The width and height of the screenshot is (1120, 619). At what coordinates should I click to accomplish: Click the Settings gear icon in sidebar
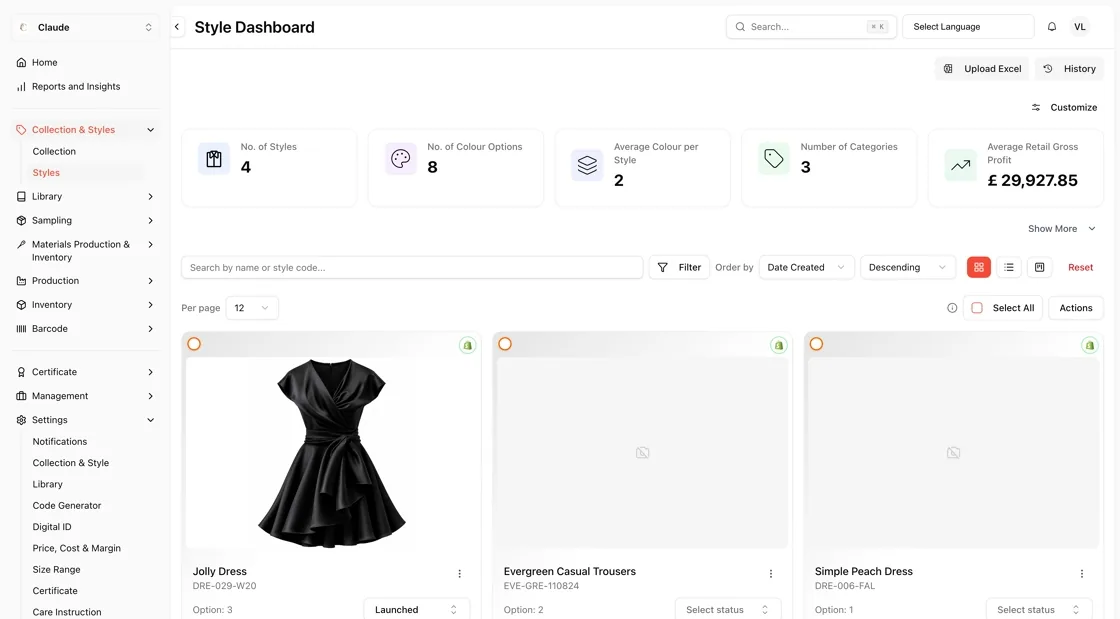[21, 421]
